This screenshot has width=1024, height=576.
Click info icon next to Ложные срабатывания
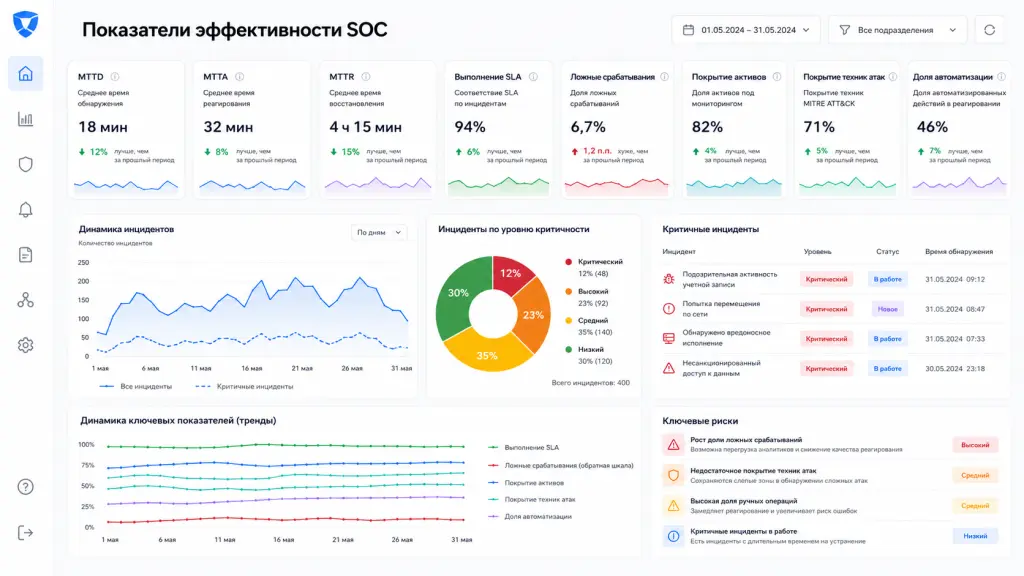click(664, 77)
